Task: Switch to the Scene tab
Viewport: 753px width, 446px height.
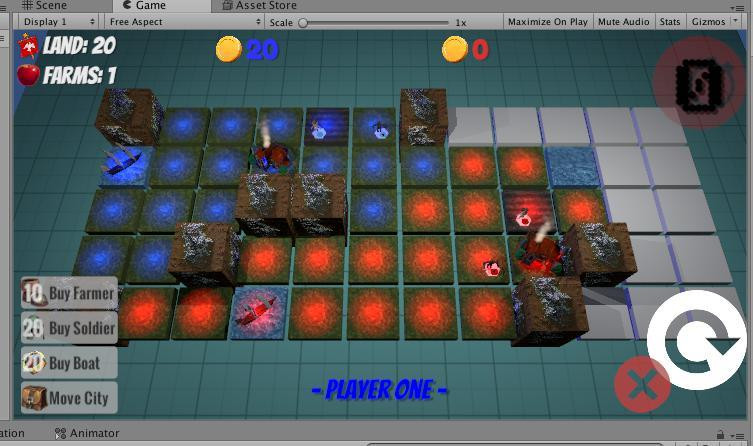Action: [44, 5]
